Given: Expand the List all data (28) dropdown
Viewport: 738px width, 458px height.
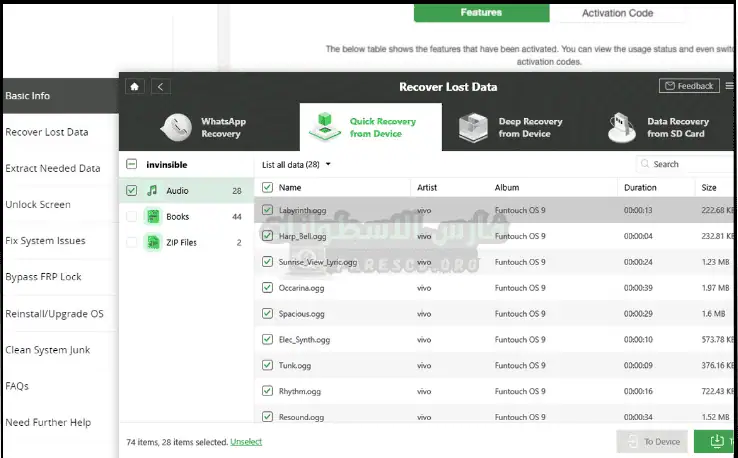Looking at the screenshot, I should click(x=296, y=164).
